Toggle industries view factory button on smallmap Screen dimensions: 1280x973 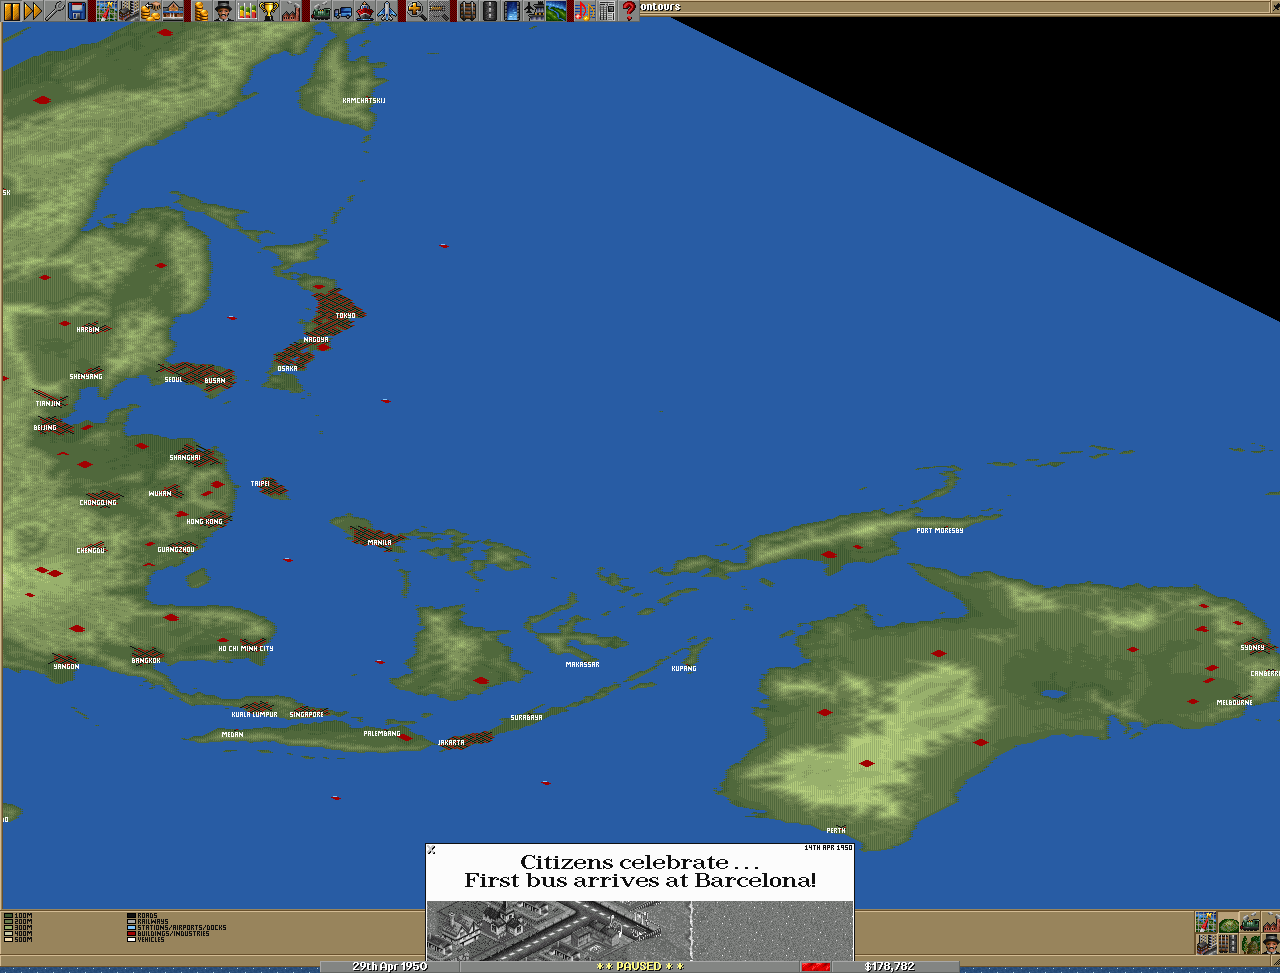pyautogui.click(x=1271, y=922)
